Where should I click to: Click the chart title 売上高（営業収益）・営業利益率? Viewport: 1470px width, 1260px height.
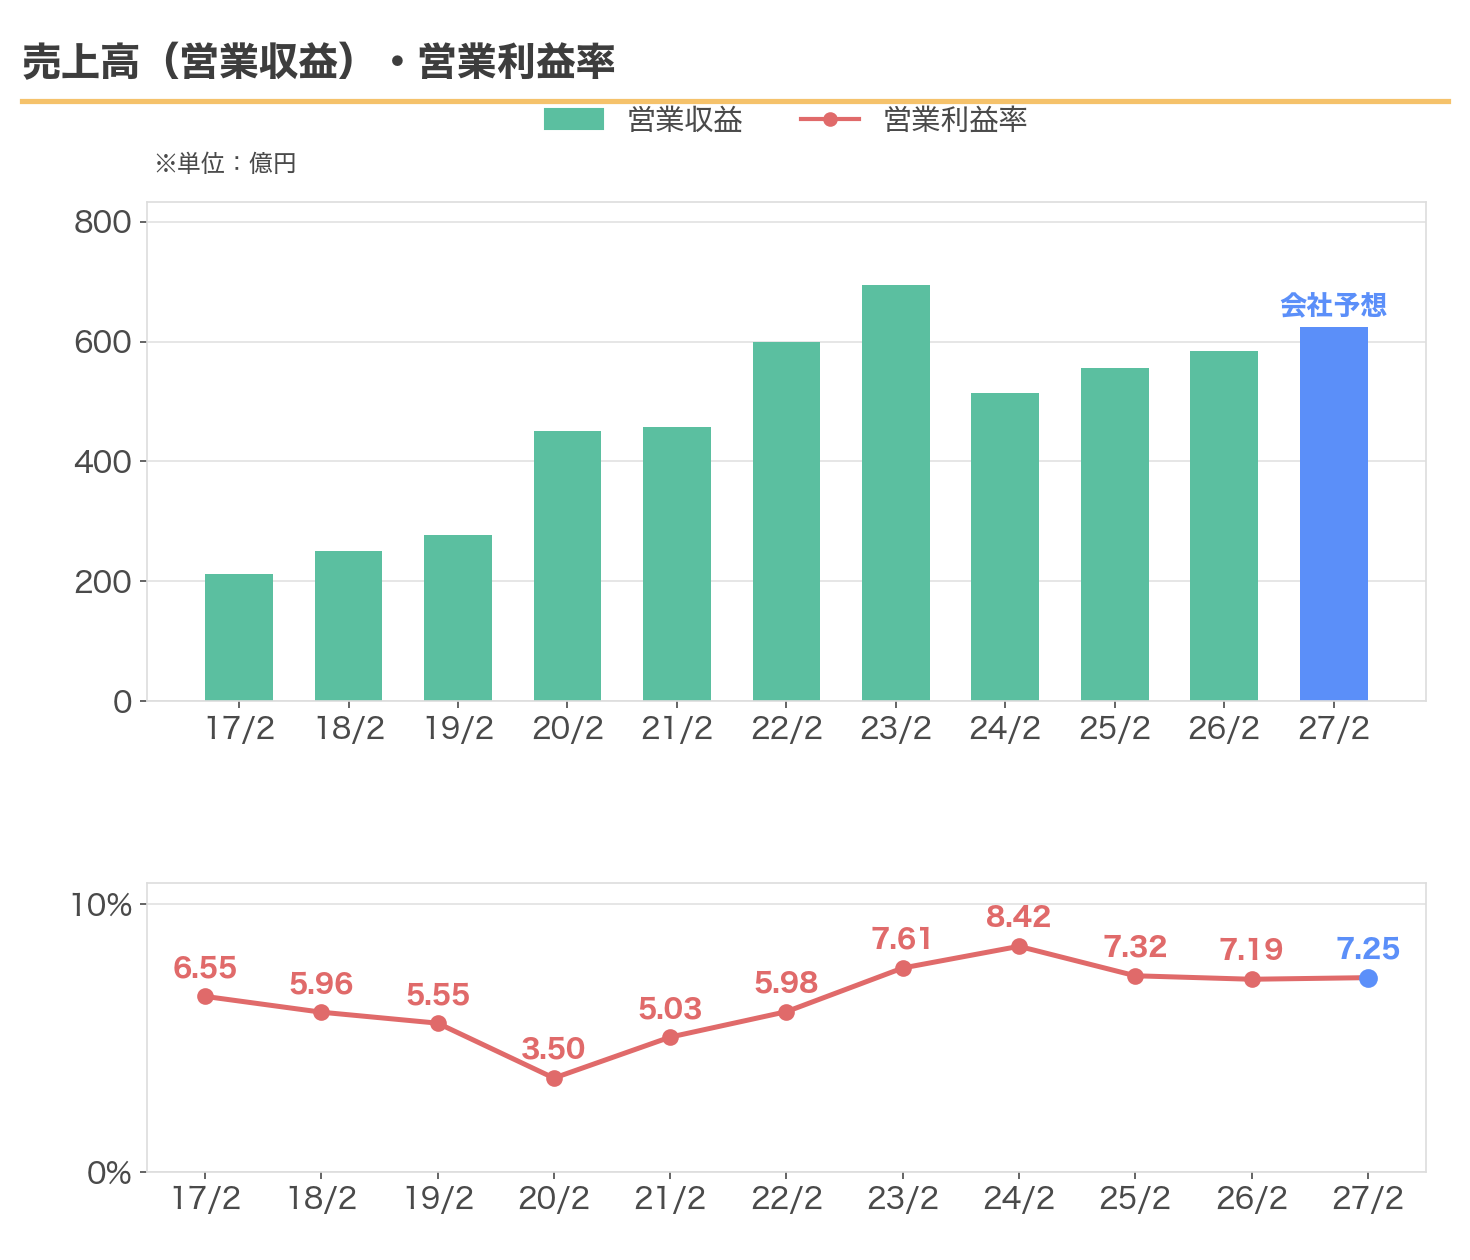[x=318, y=62]
